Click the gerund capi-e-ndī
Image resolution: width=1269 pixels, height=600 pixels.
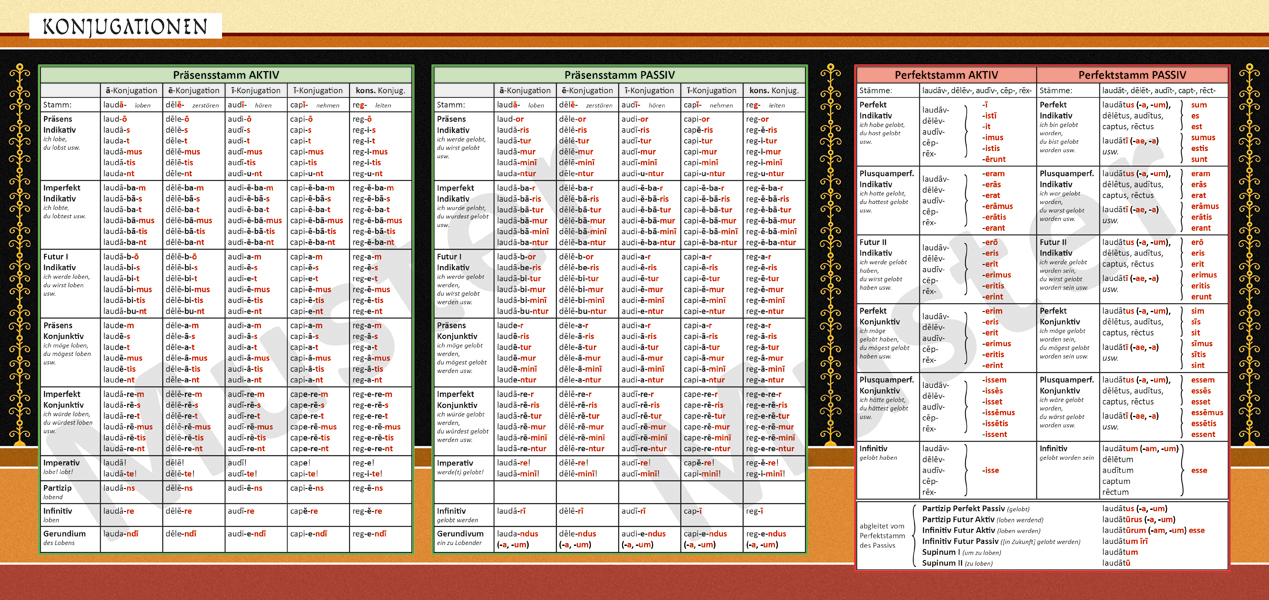point(309,534)
